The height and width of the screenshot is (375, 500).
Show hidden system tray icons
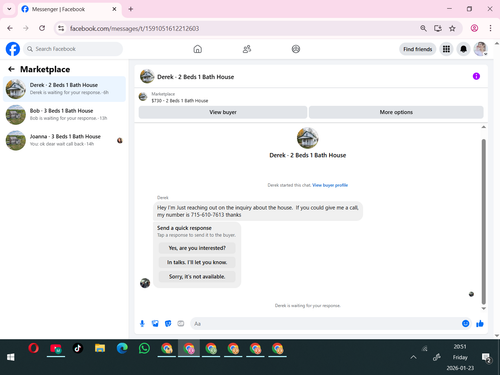pyautogui.click(x=413, y=357)
